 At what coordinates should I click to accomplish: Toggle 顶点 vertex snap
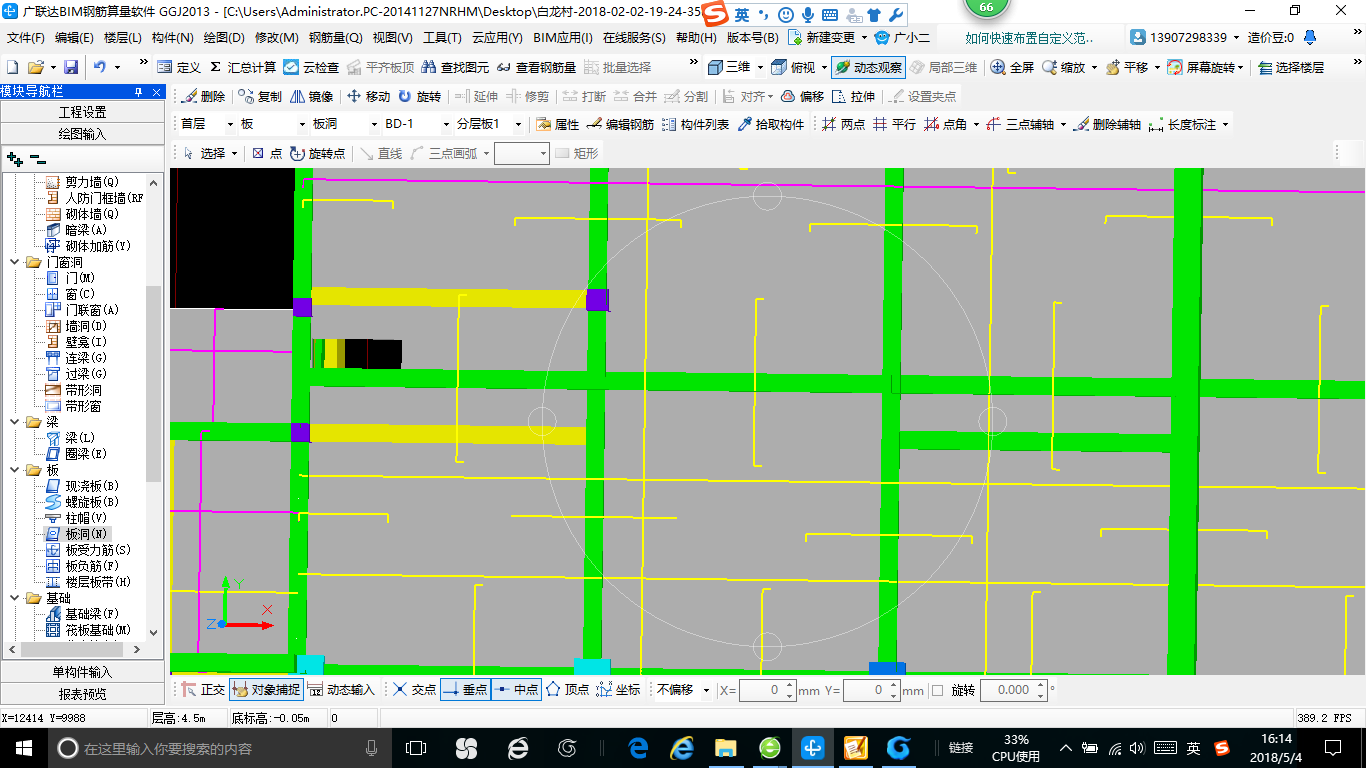click(x=567, y=689)
